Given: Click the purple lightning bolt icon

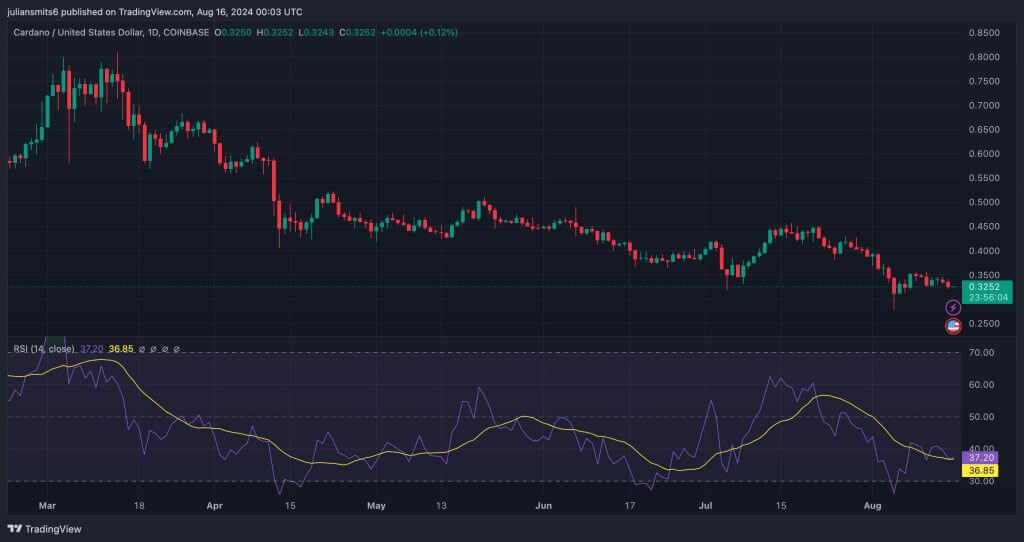Looking at the screenshot, I should coord(953,308).
